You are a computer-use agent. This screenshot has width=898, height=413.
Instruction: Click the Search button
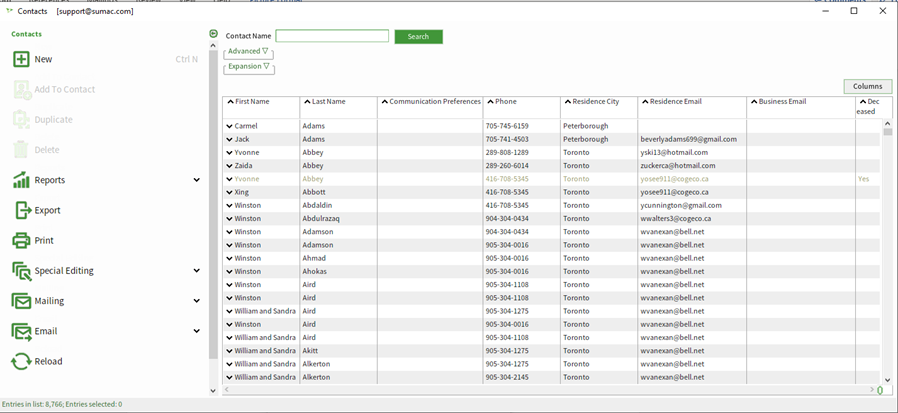[419, 37]
